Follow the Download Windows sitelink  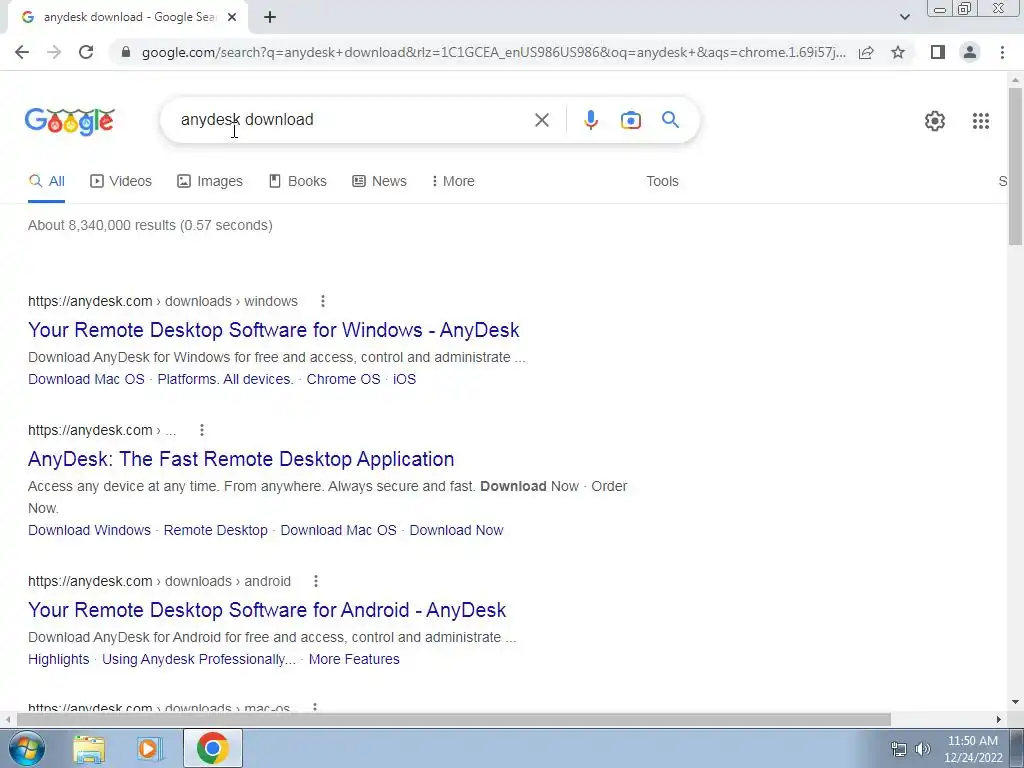pos(89,530)
